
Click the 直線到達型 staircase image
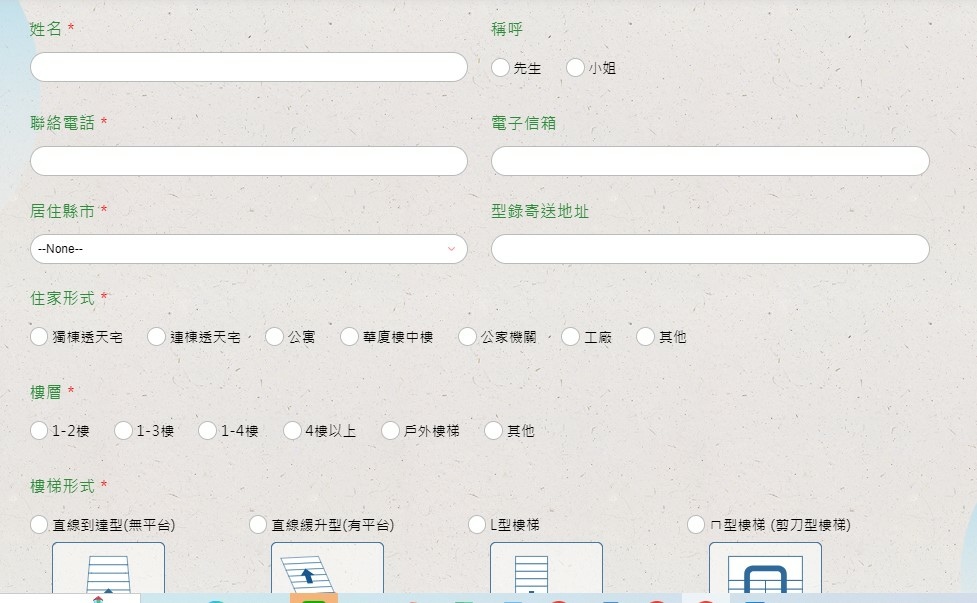(108, 567)
